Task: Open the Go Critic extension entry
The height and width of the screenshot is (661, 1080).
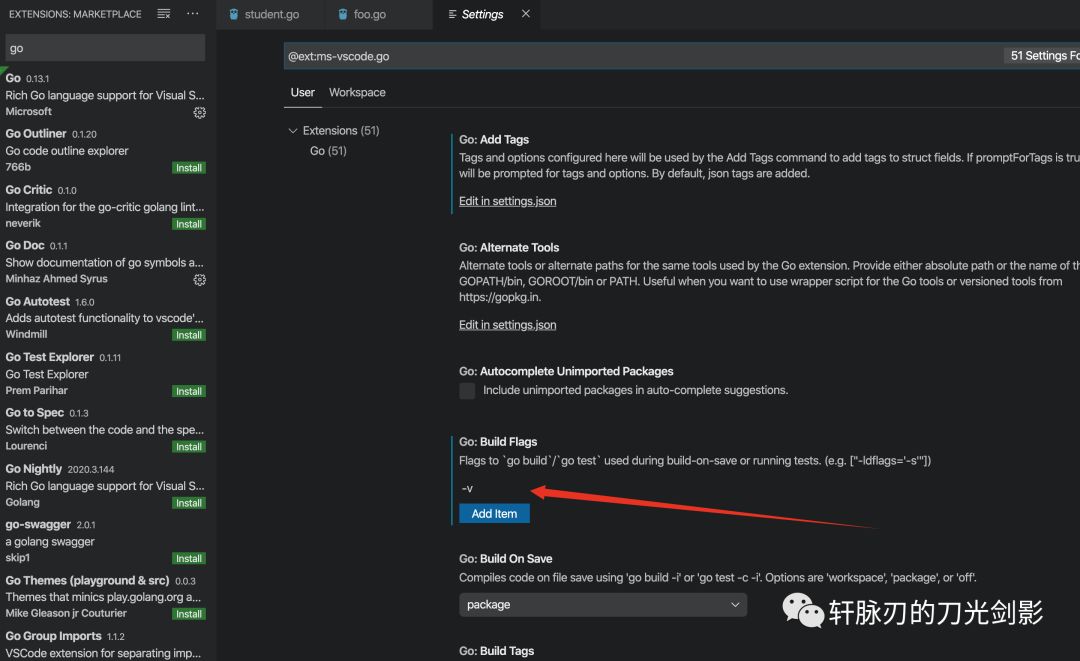Action: pos(105,207)
